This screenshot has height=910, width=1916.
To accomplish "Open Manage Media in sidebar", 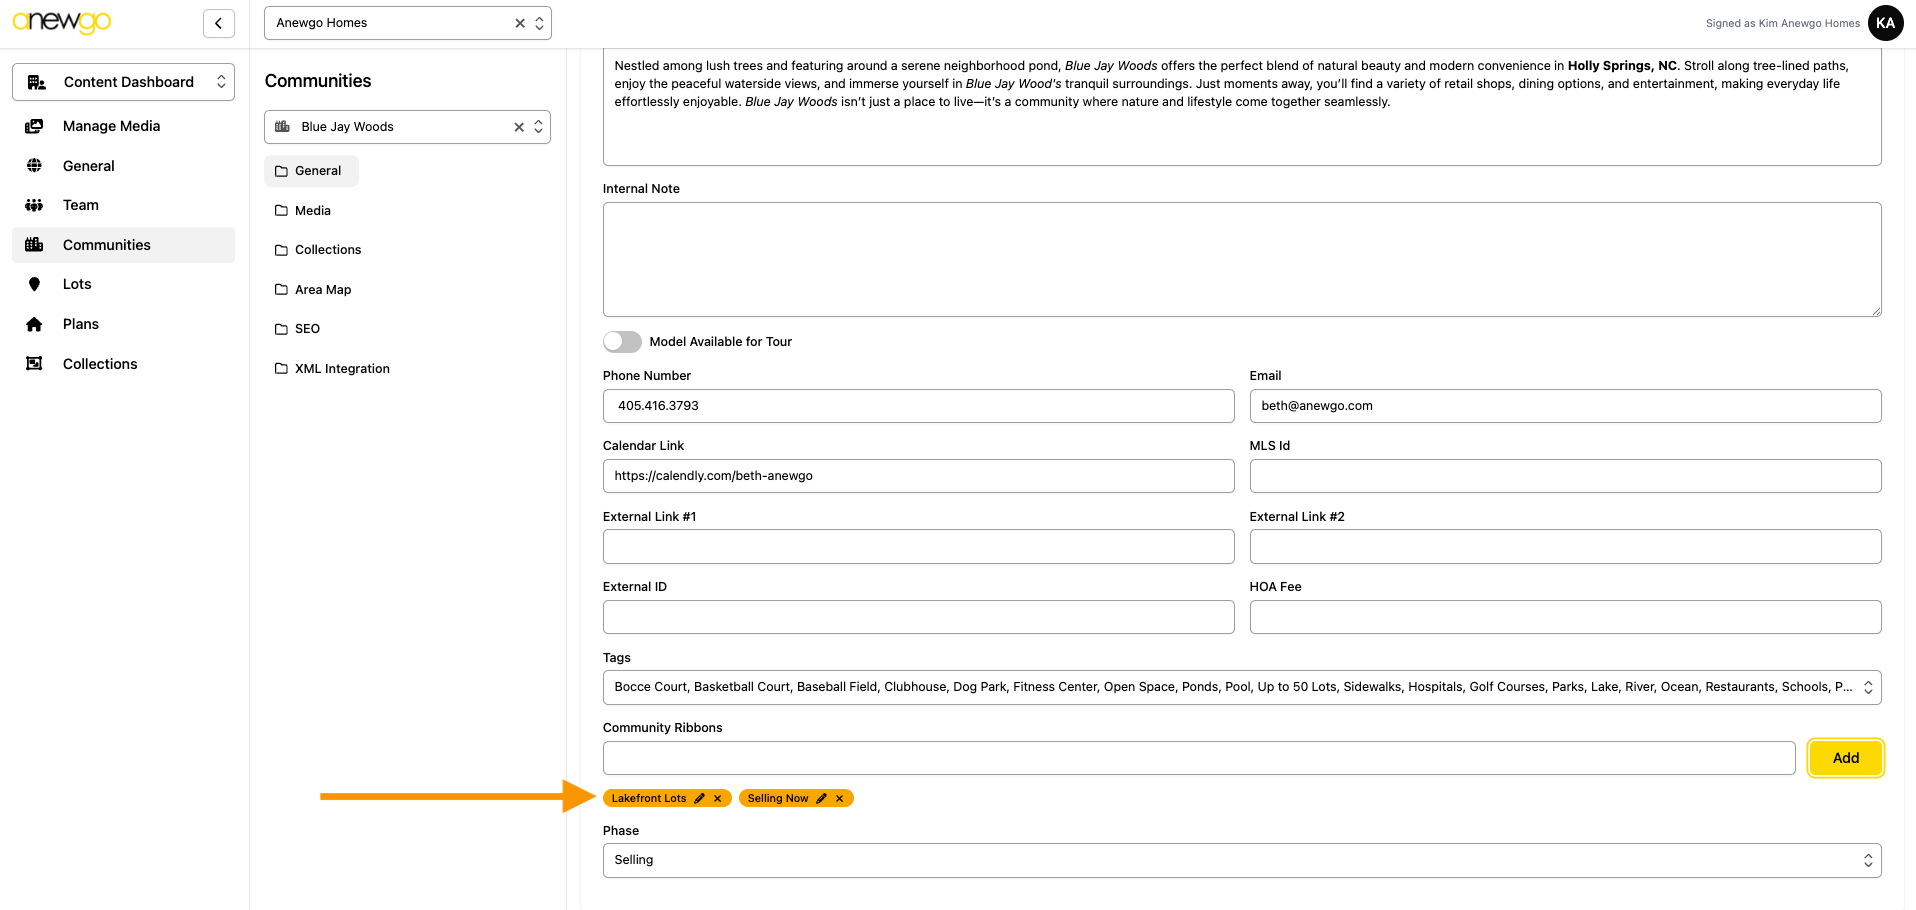I will pyautogui.click(x=111, y=126).
